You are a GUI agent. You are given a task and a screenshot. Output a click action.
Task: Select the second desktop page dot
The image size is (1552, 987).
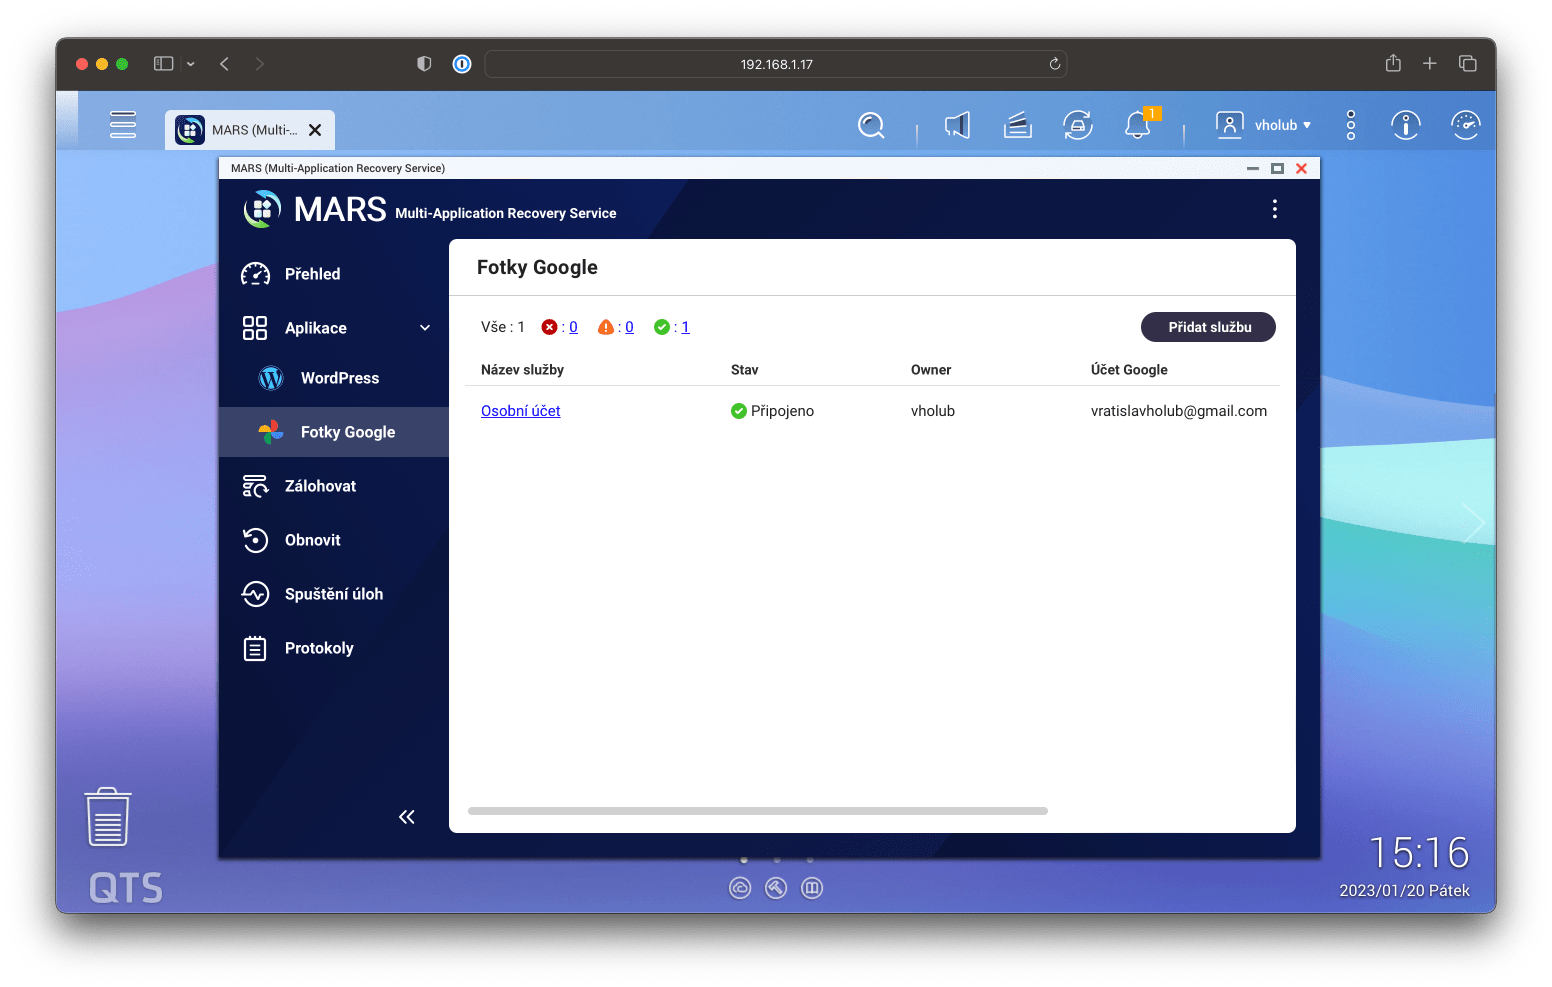pos(777,860)
